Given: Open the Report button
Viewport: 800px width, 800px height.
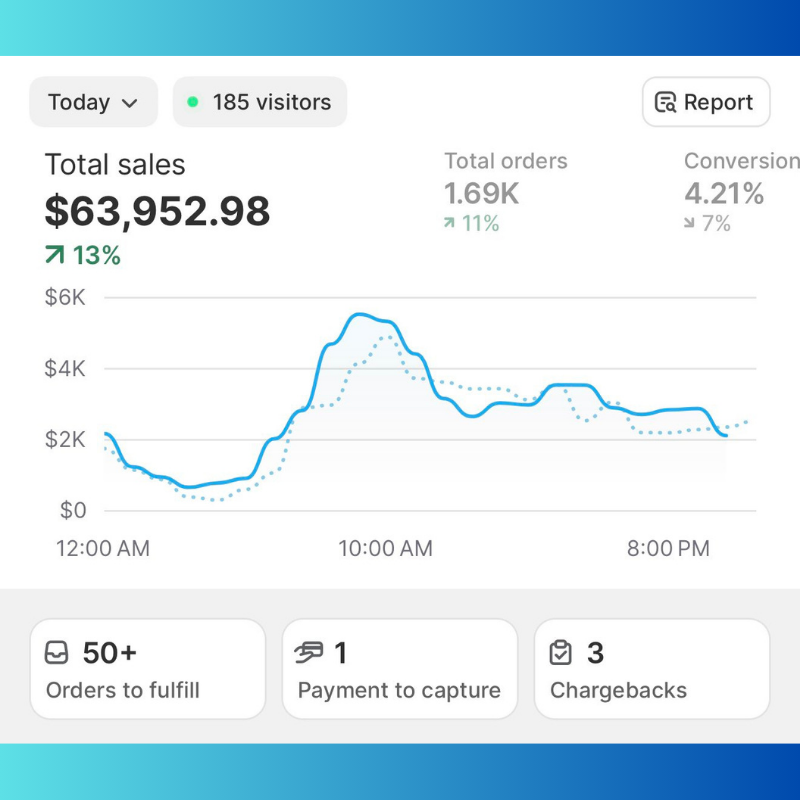Looking at the screenshot, I should coord(706,102).
